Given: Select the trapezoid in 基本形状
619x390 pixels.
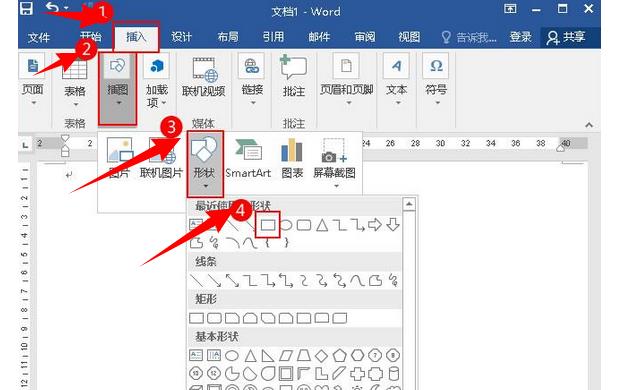Looking at the screenshot, I should point(304,356).
